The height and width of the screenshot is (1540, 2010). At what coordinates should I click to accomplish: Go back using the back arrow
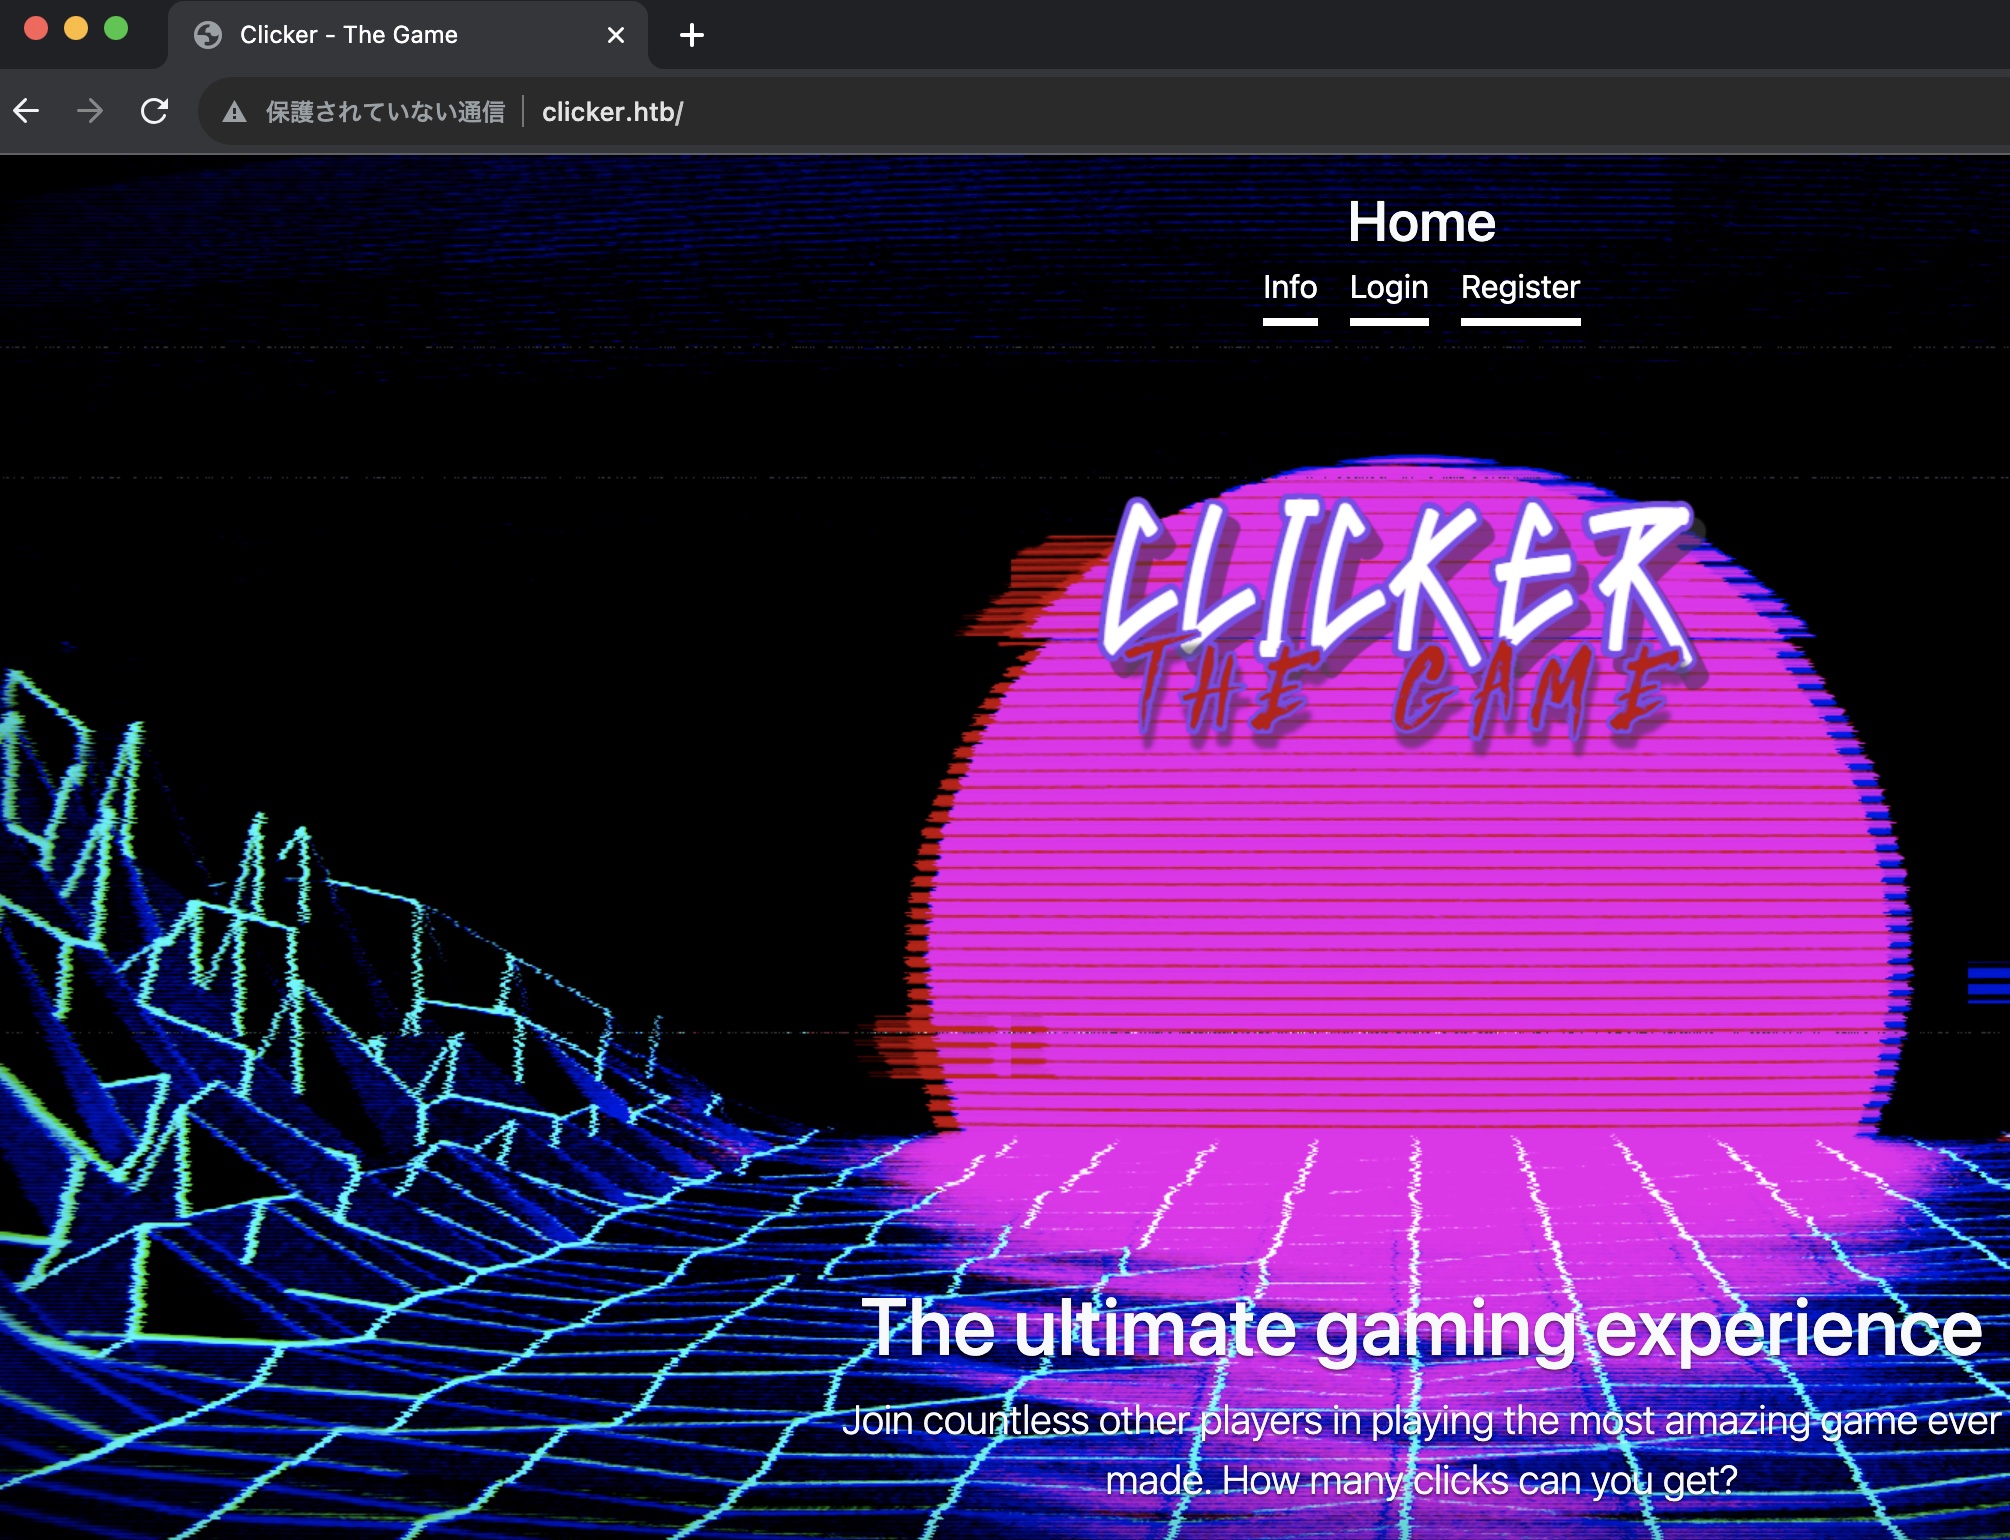(x=27, y=111)
